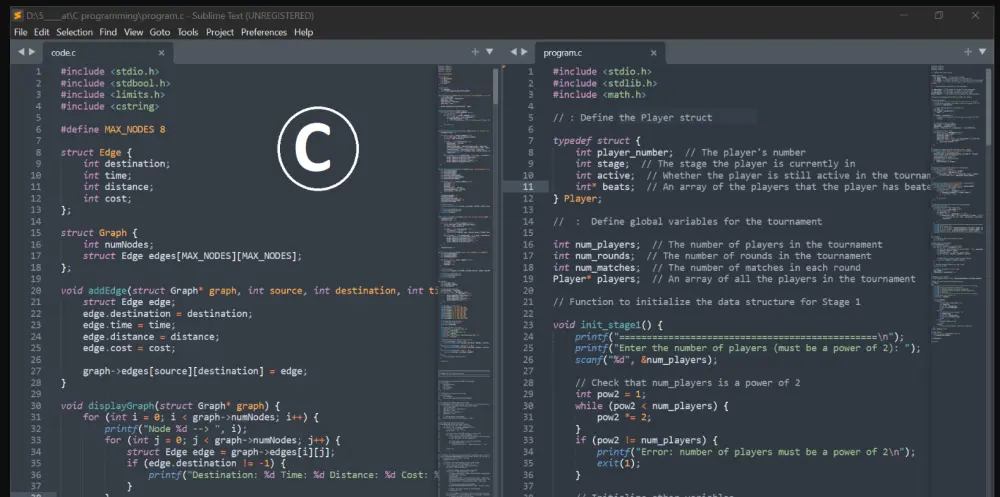Open the Project menu
Viewport: 1000px width, 497px height.
tap(219, 32)
